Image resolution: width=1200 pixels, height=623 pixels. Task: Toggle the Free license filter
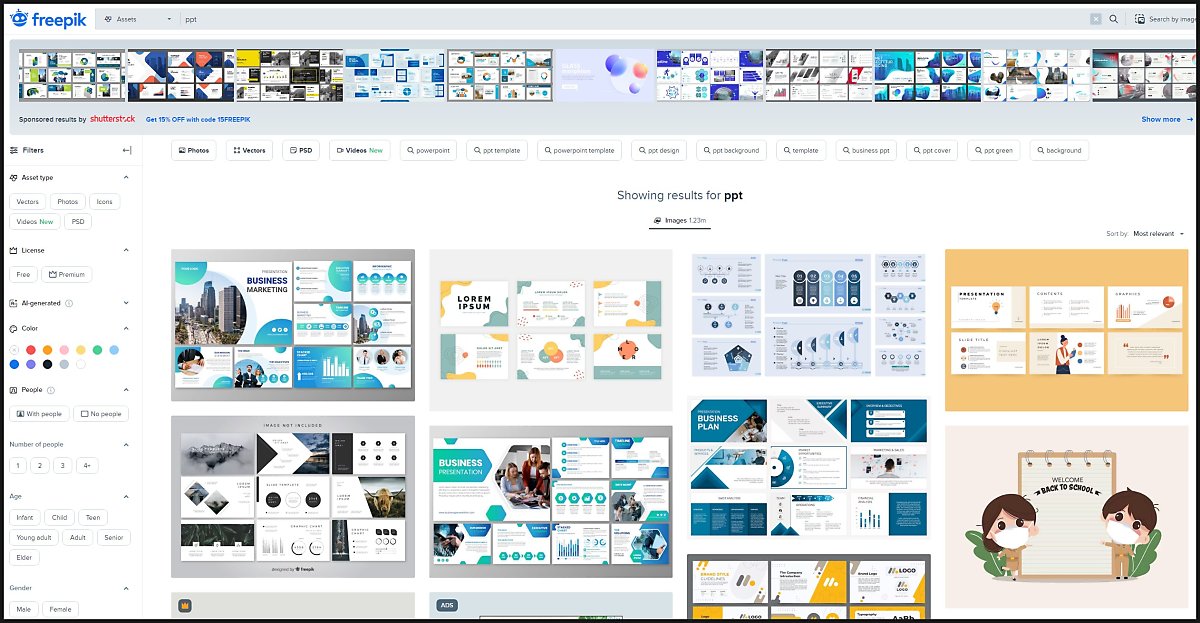tap(23, 274)
